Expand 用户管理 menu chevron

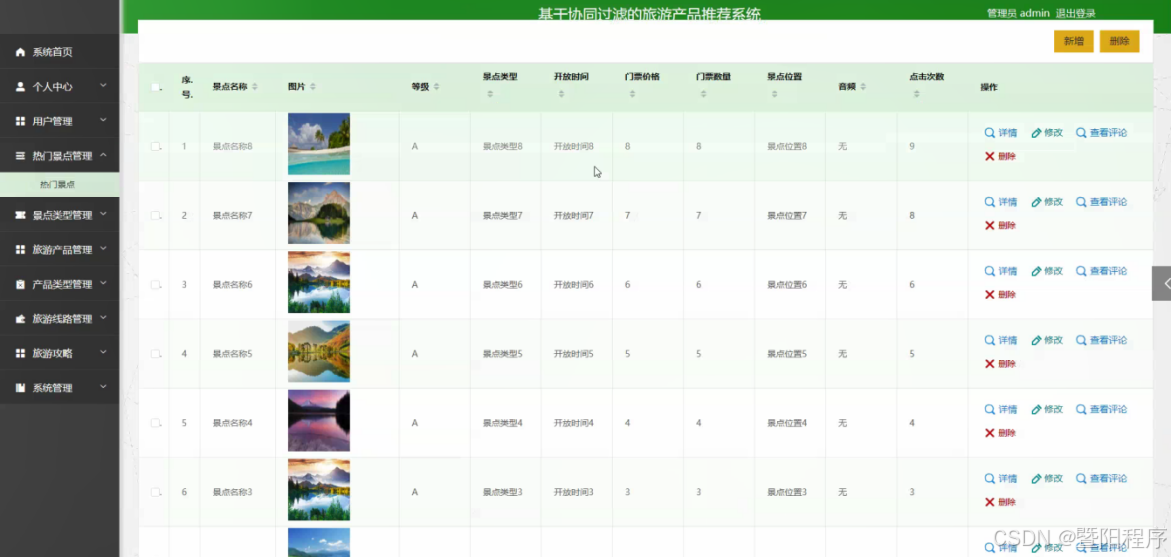103,120
